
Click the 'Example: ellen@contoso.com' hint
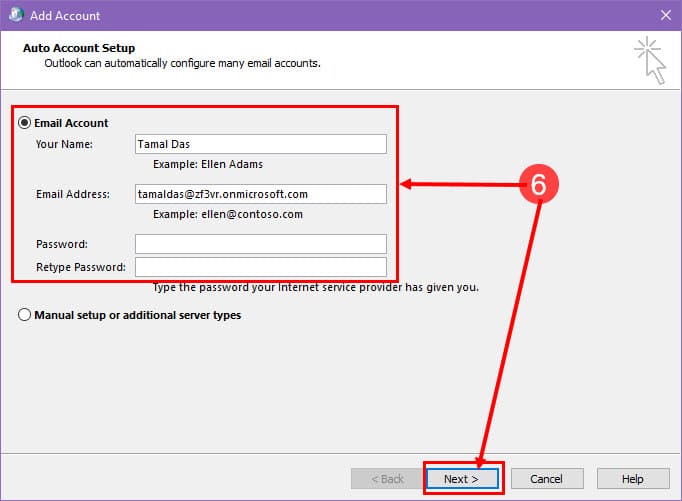[x=228, y=214]
